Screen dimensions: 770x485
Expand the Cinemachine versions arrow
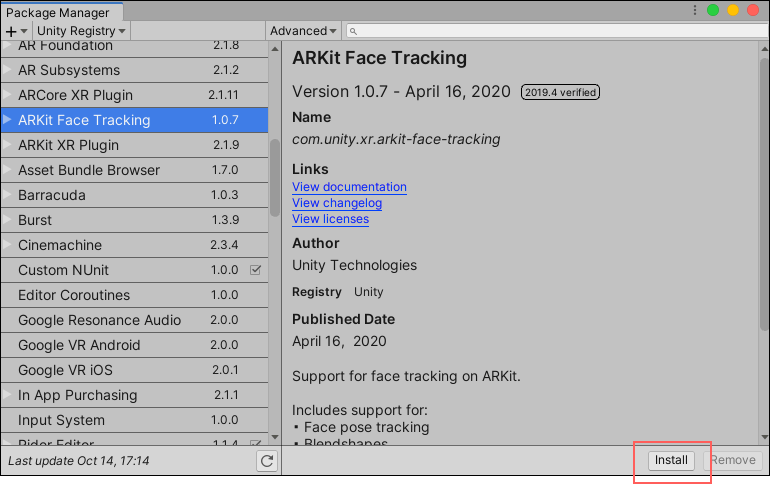7,245
